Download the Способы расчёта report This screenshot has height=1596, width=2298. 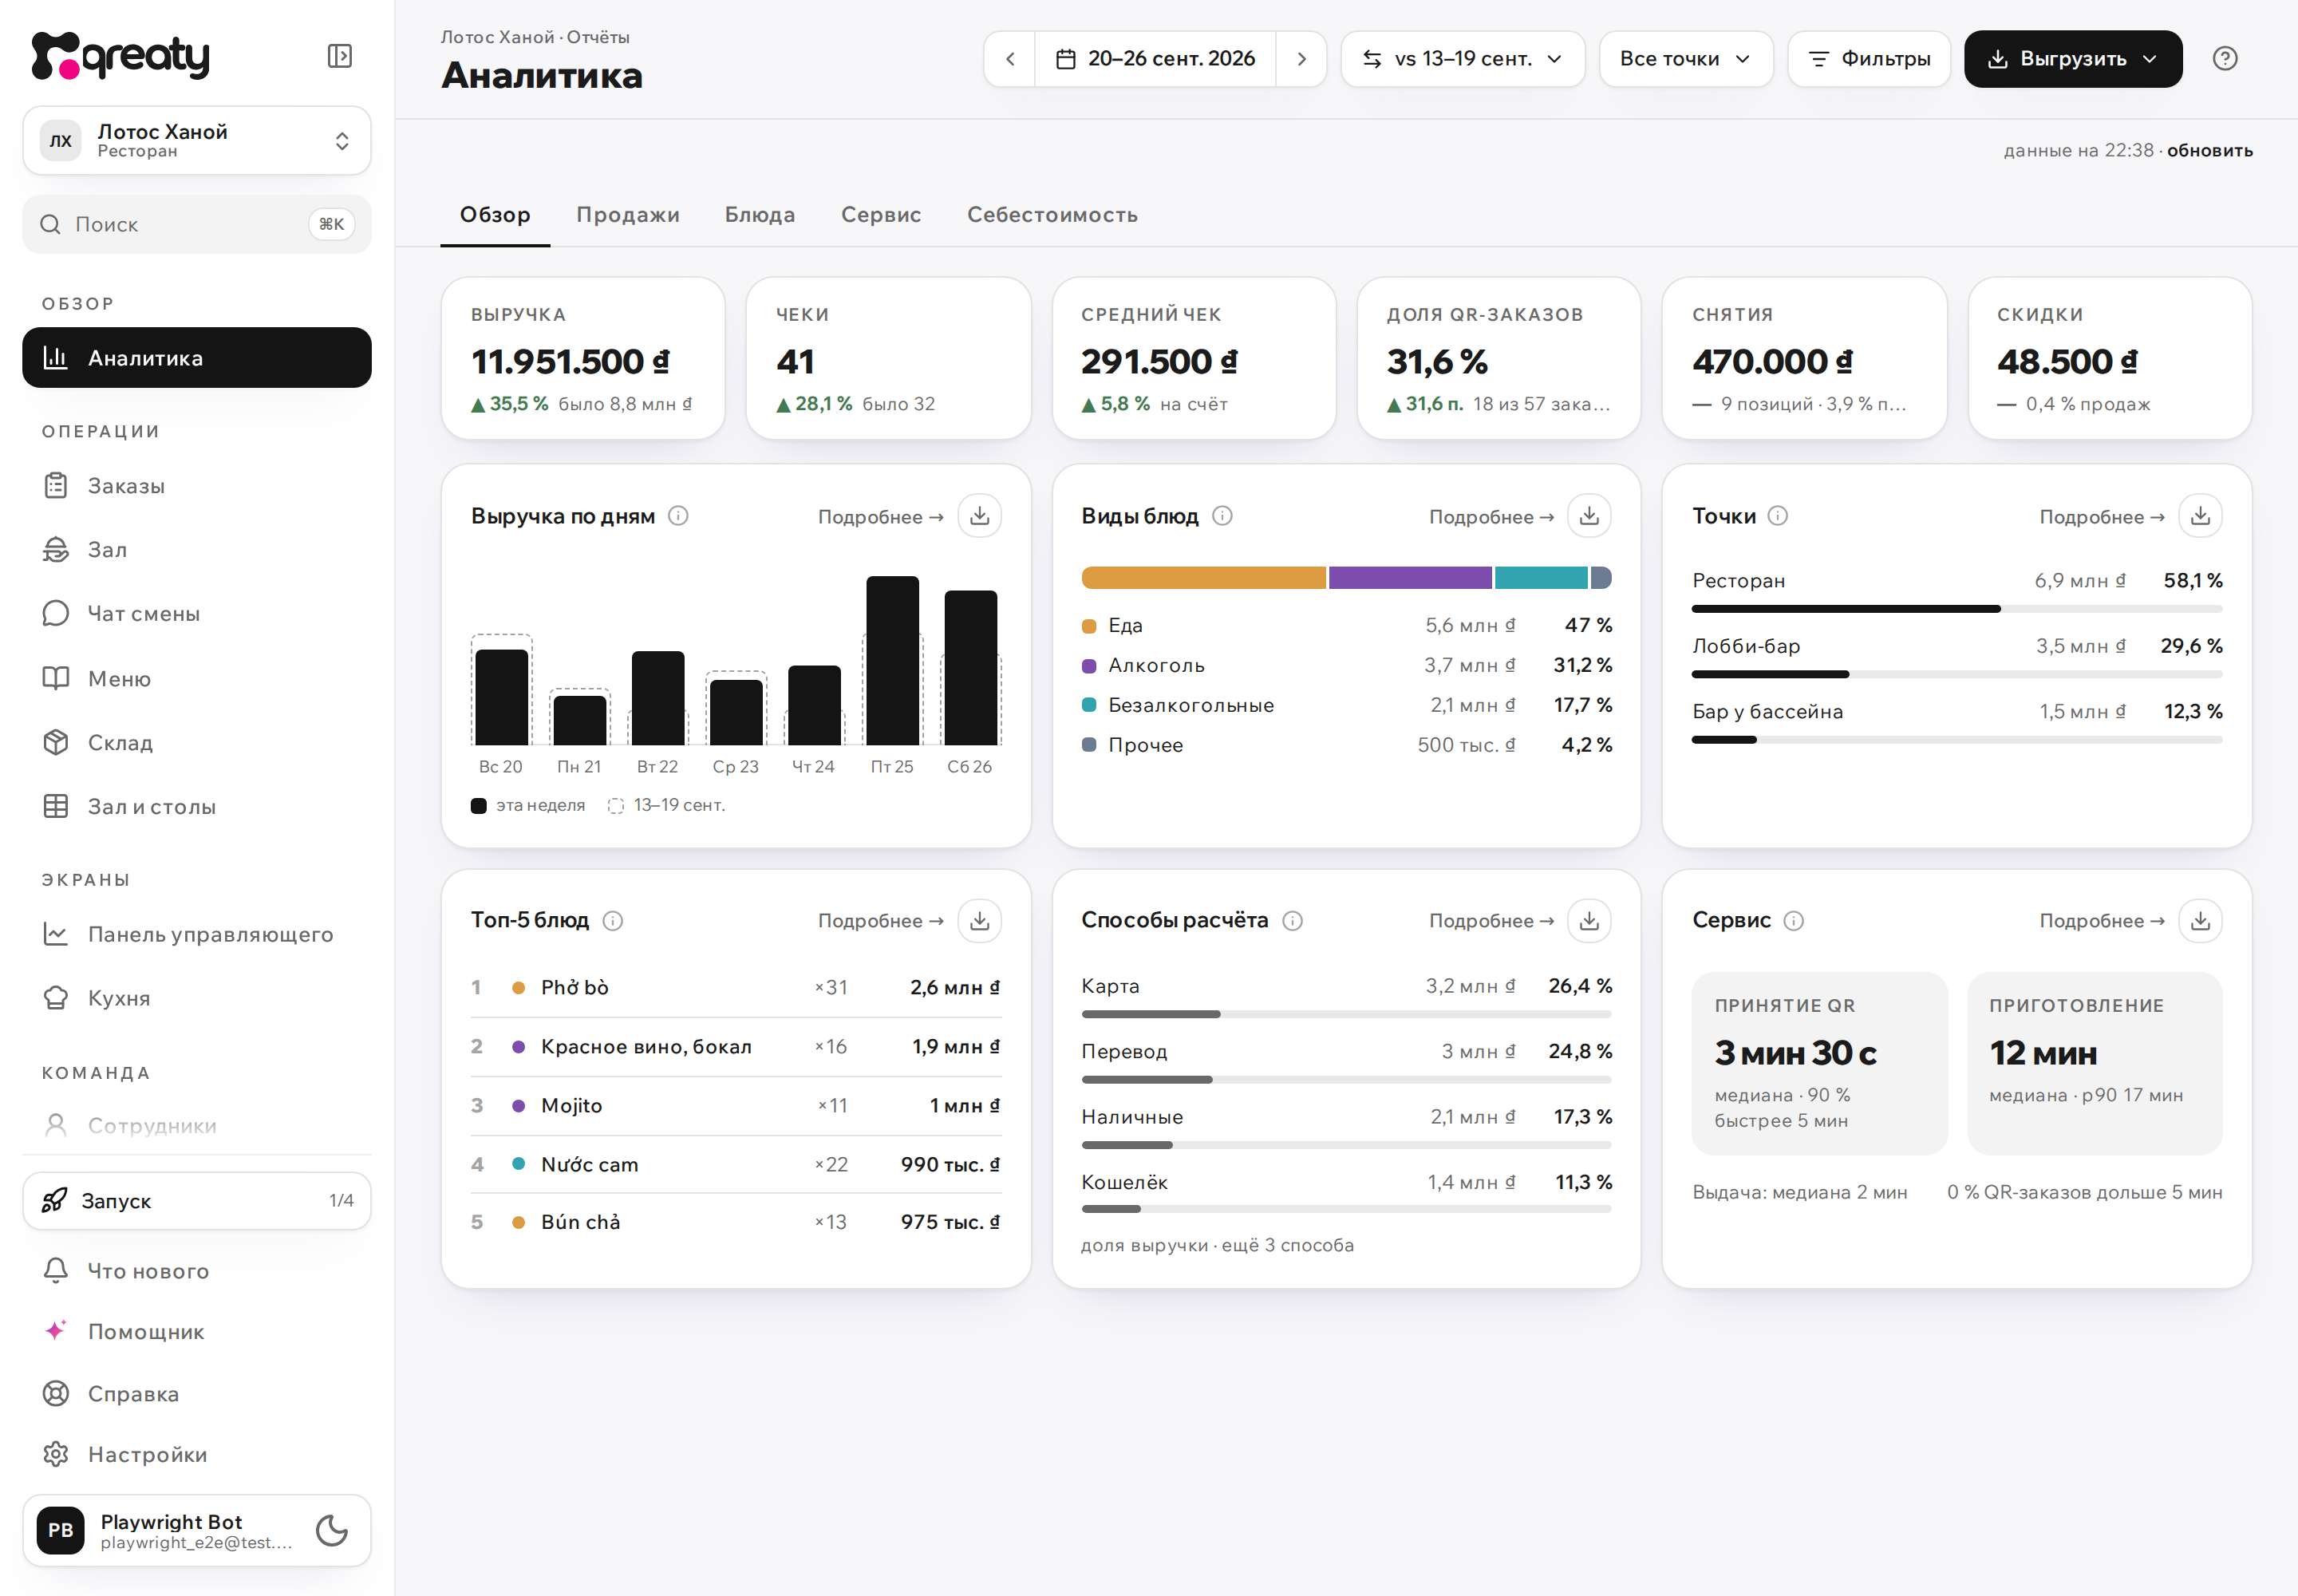(1589, 921)
